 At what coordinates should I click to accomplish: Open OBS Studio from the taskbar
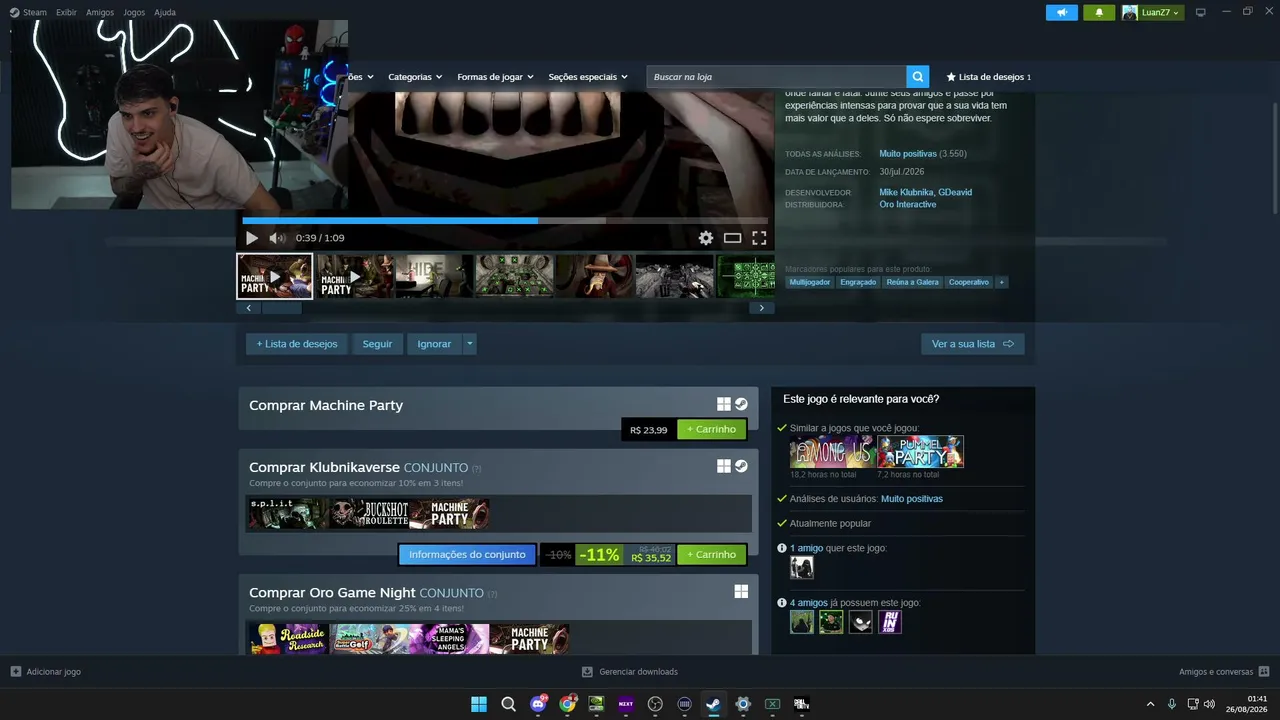coord(655,704)
